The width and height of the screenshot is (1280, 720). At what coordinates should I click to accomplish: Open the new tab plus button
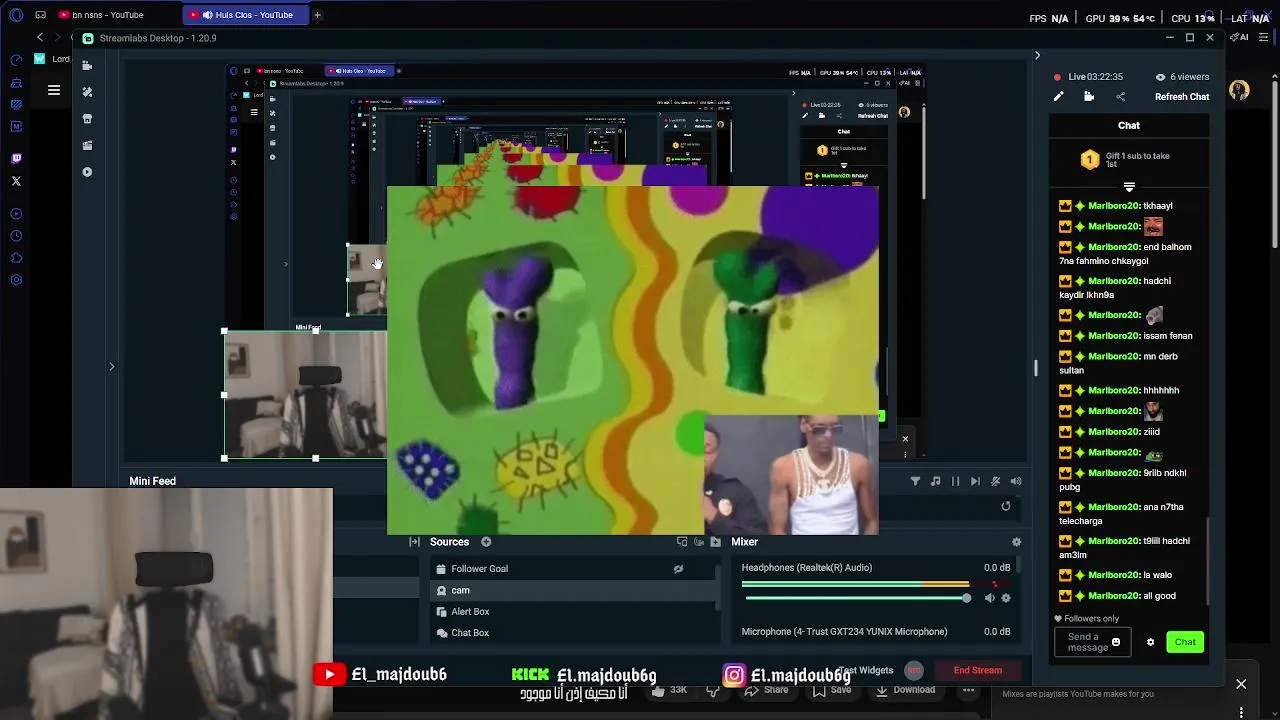[x=317, y=15]
